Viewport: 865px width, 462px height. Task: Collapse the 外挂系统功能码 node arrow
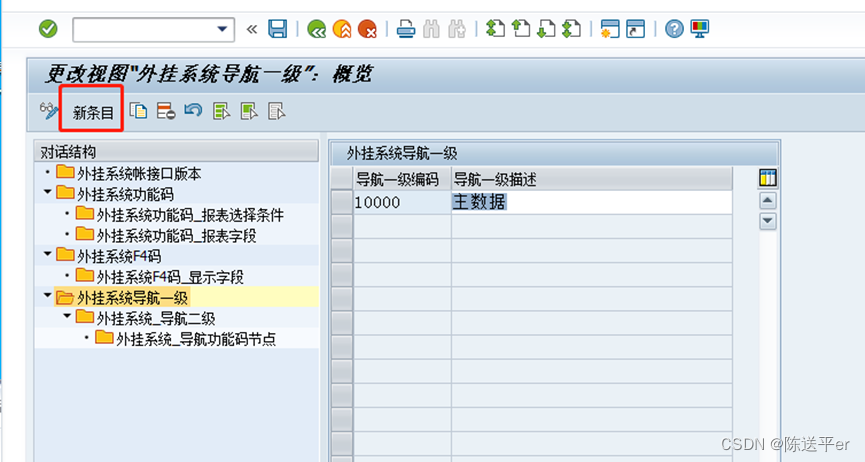click(47, 192)
